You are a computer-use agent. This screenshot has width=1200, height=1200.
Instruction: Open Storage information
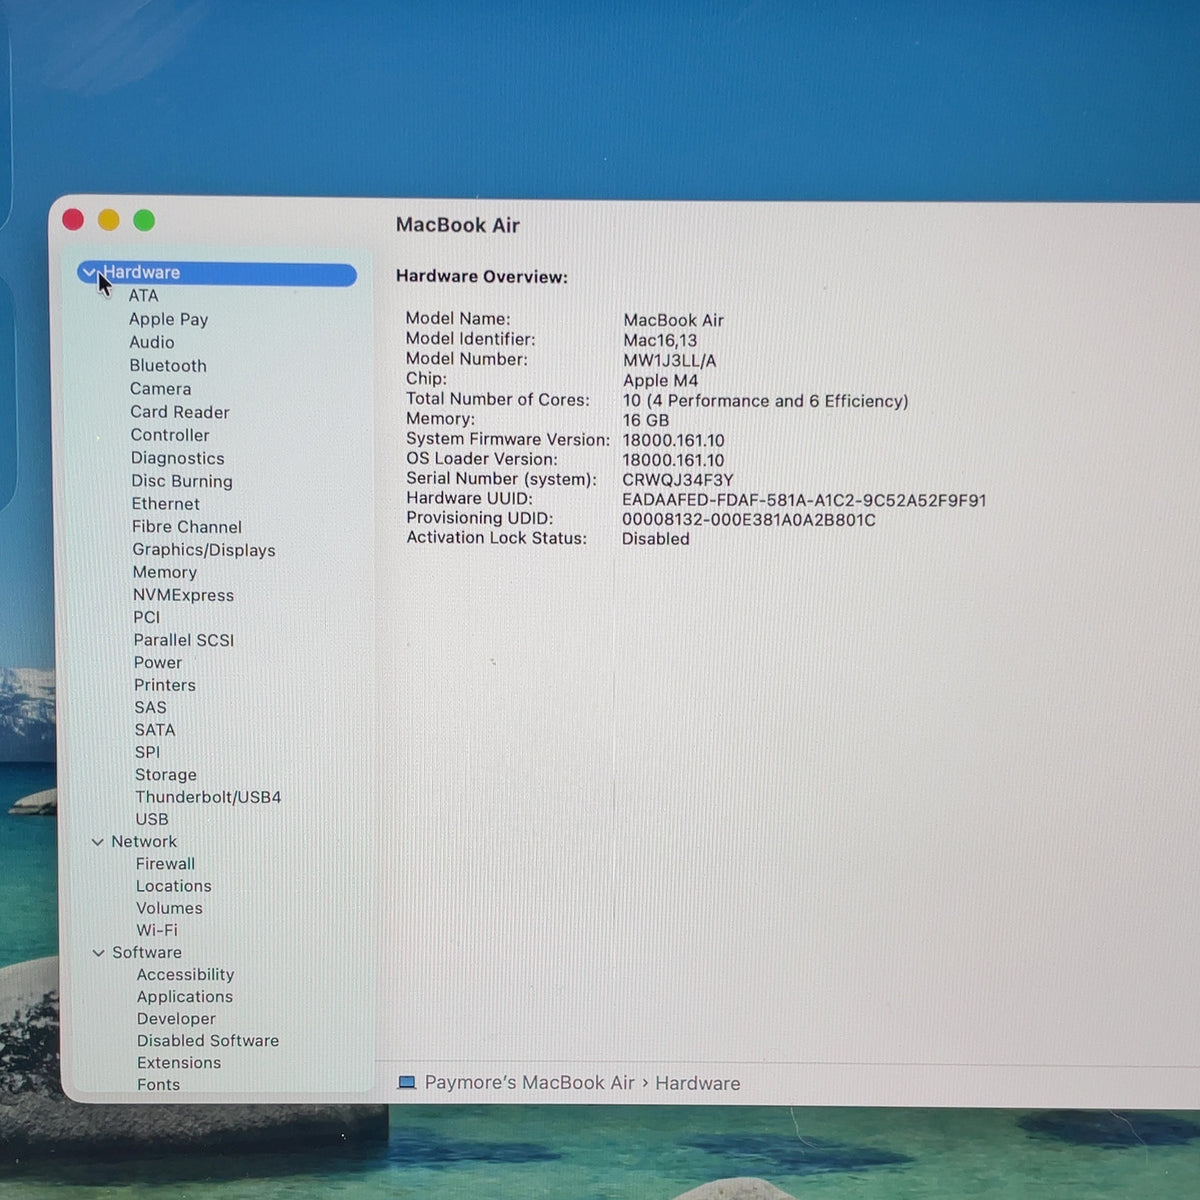pyautogui.click(x=166, y=775)
